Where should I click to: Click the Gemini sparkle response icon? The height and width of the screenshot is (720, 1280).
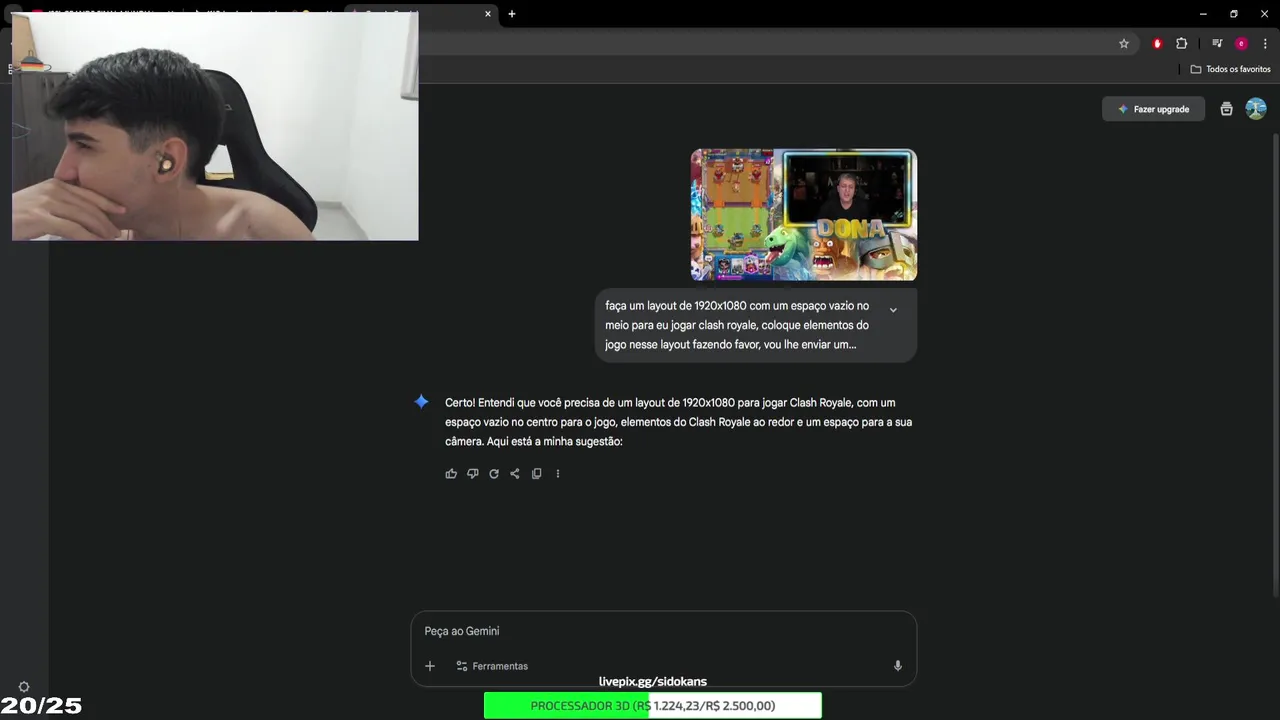point(422,402)
